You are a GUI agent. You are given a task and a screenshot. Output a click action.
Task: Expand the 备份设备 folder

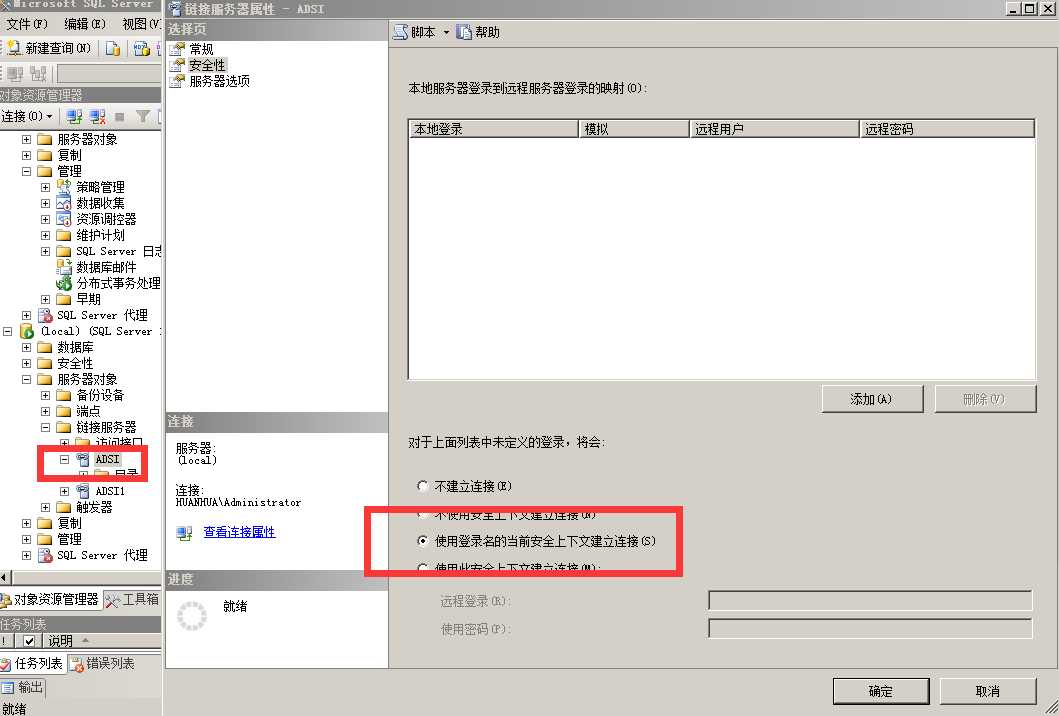45,395
